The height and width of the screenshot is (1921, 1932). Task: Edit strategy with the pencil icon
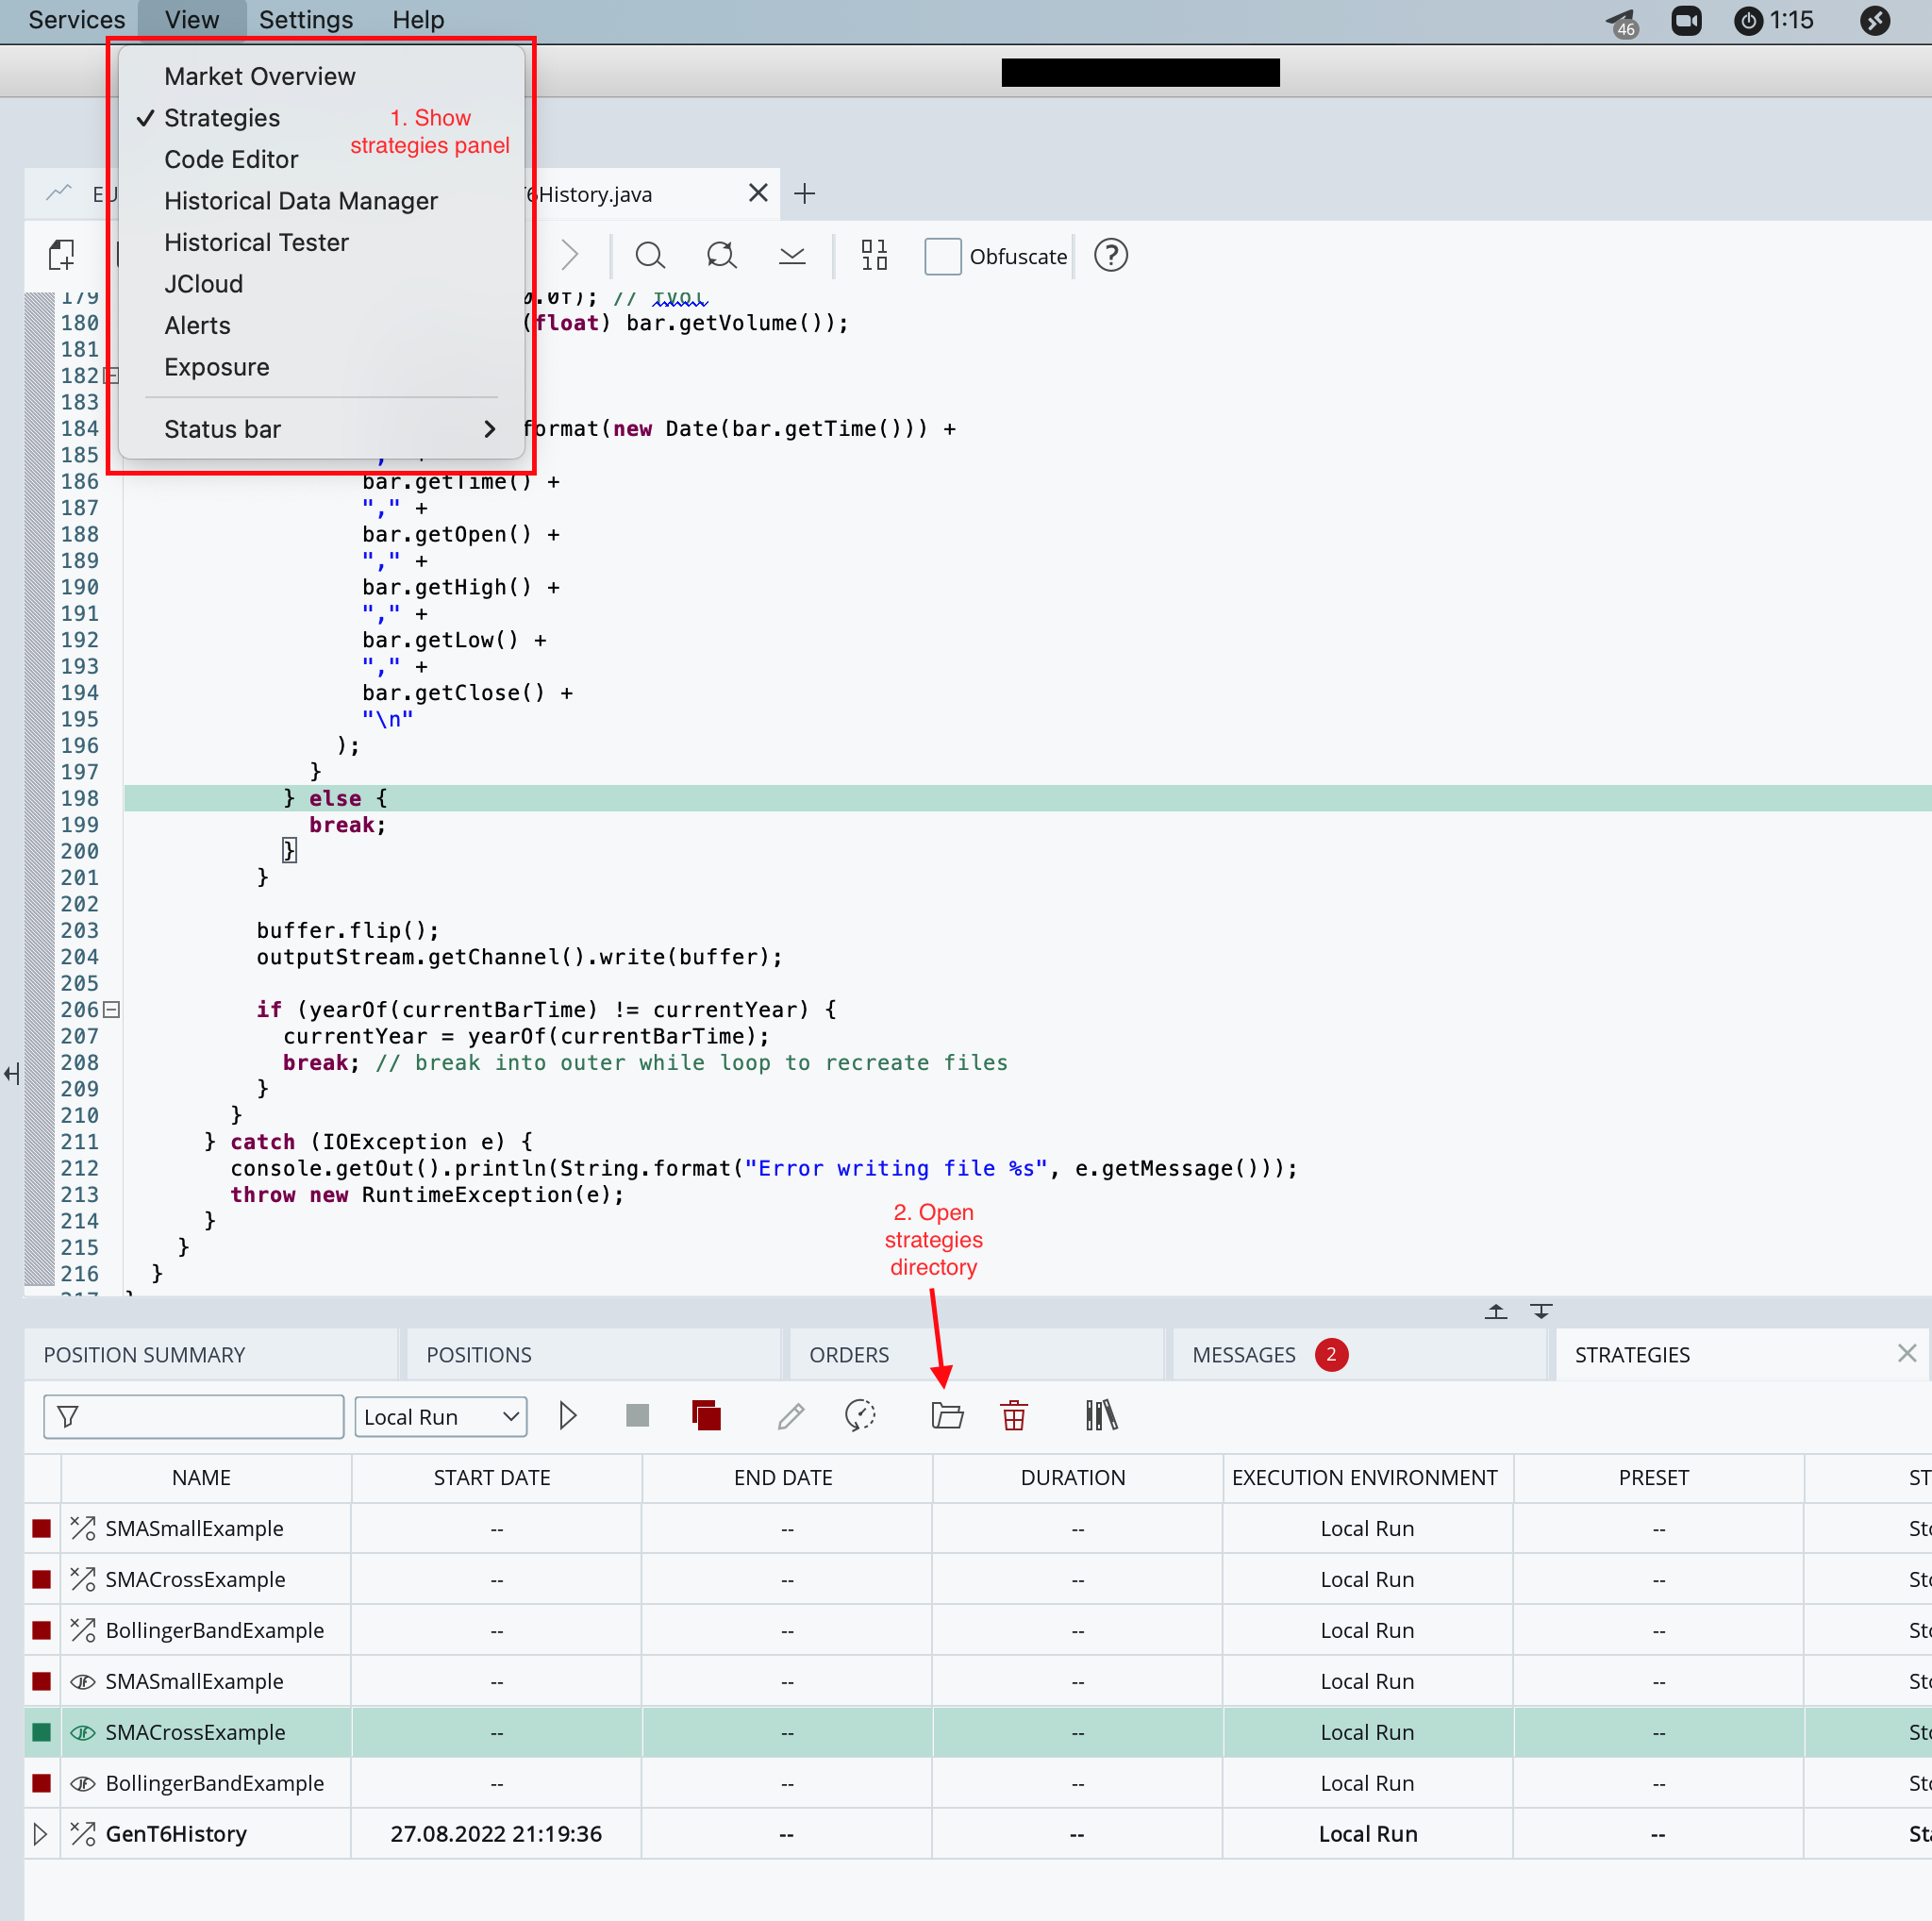tap(791, 1415)
